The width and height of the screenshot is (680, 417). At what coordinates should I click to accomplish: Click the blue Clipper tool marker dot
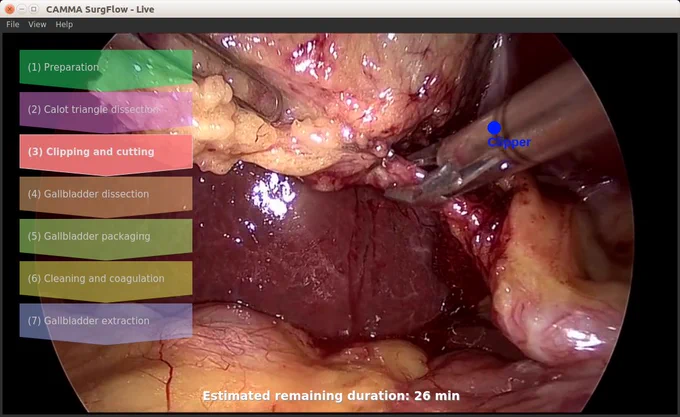click(494, 128)
